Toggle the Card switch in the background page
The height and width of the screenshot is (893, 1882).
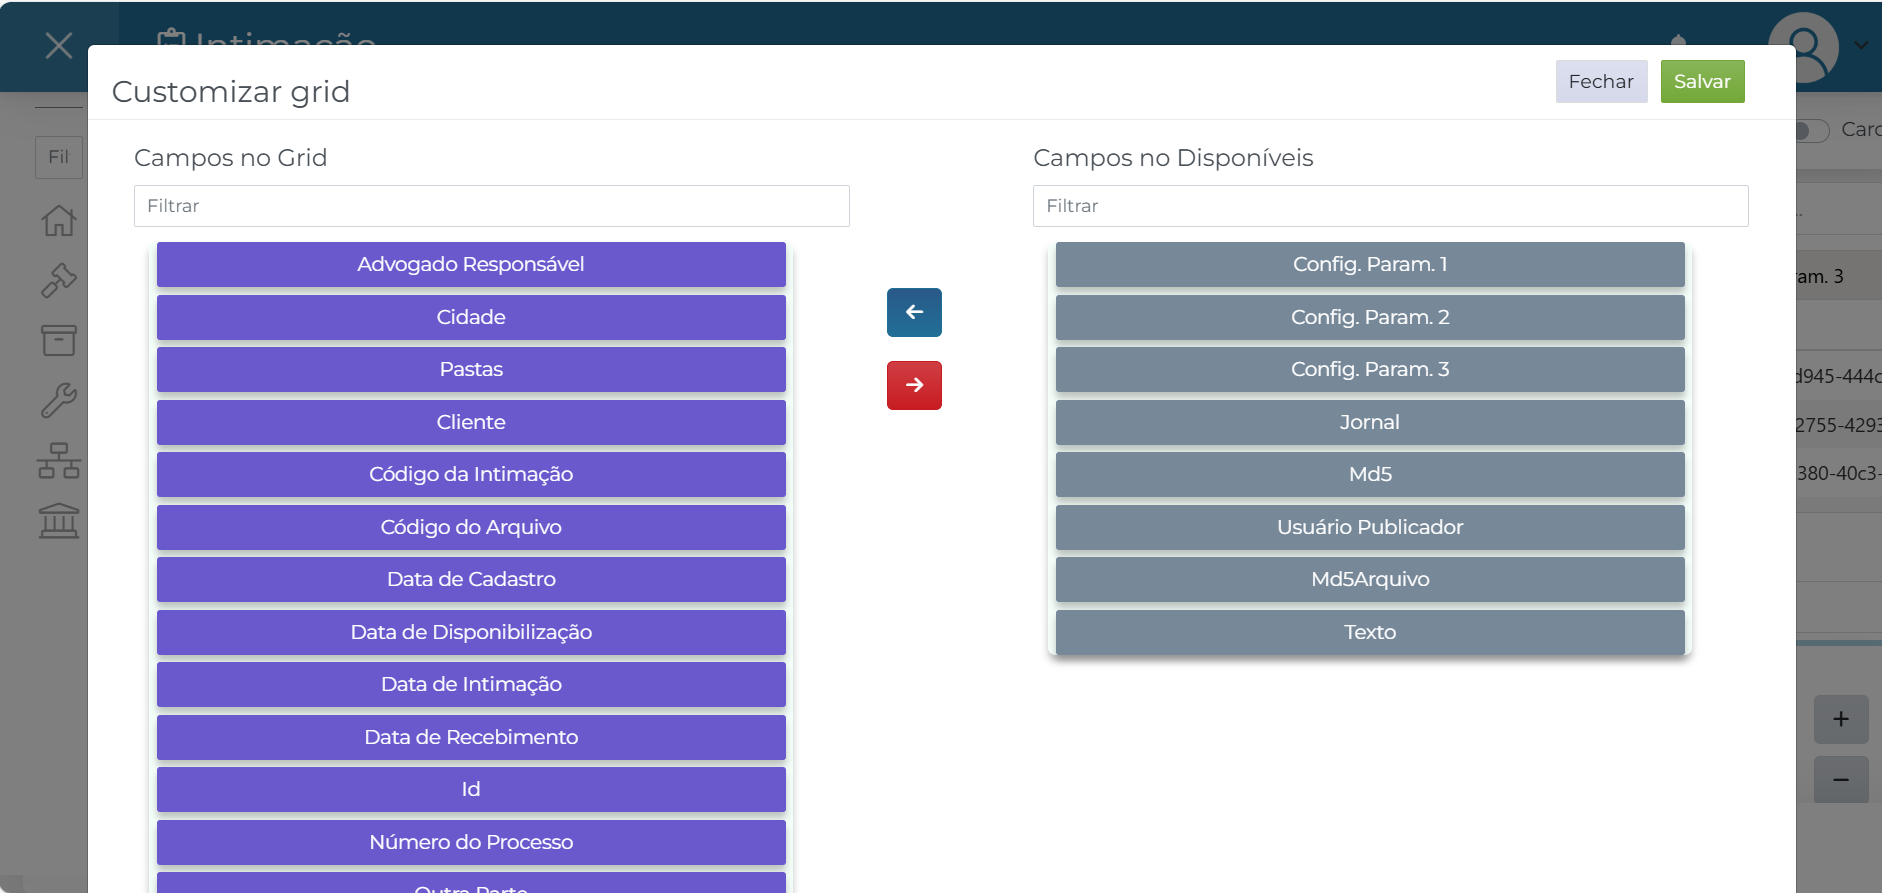click(x=1812, y=131)
